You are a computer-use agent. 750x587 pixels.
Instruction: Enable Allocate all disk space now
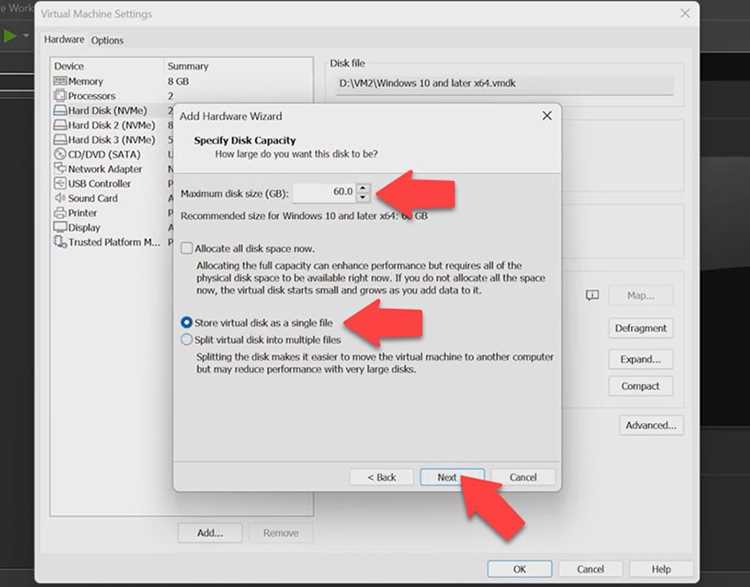(x=187, y=248)
